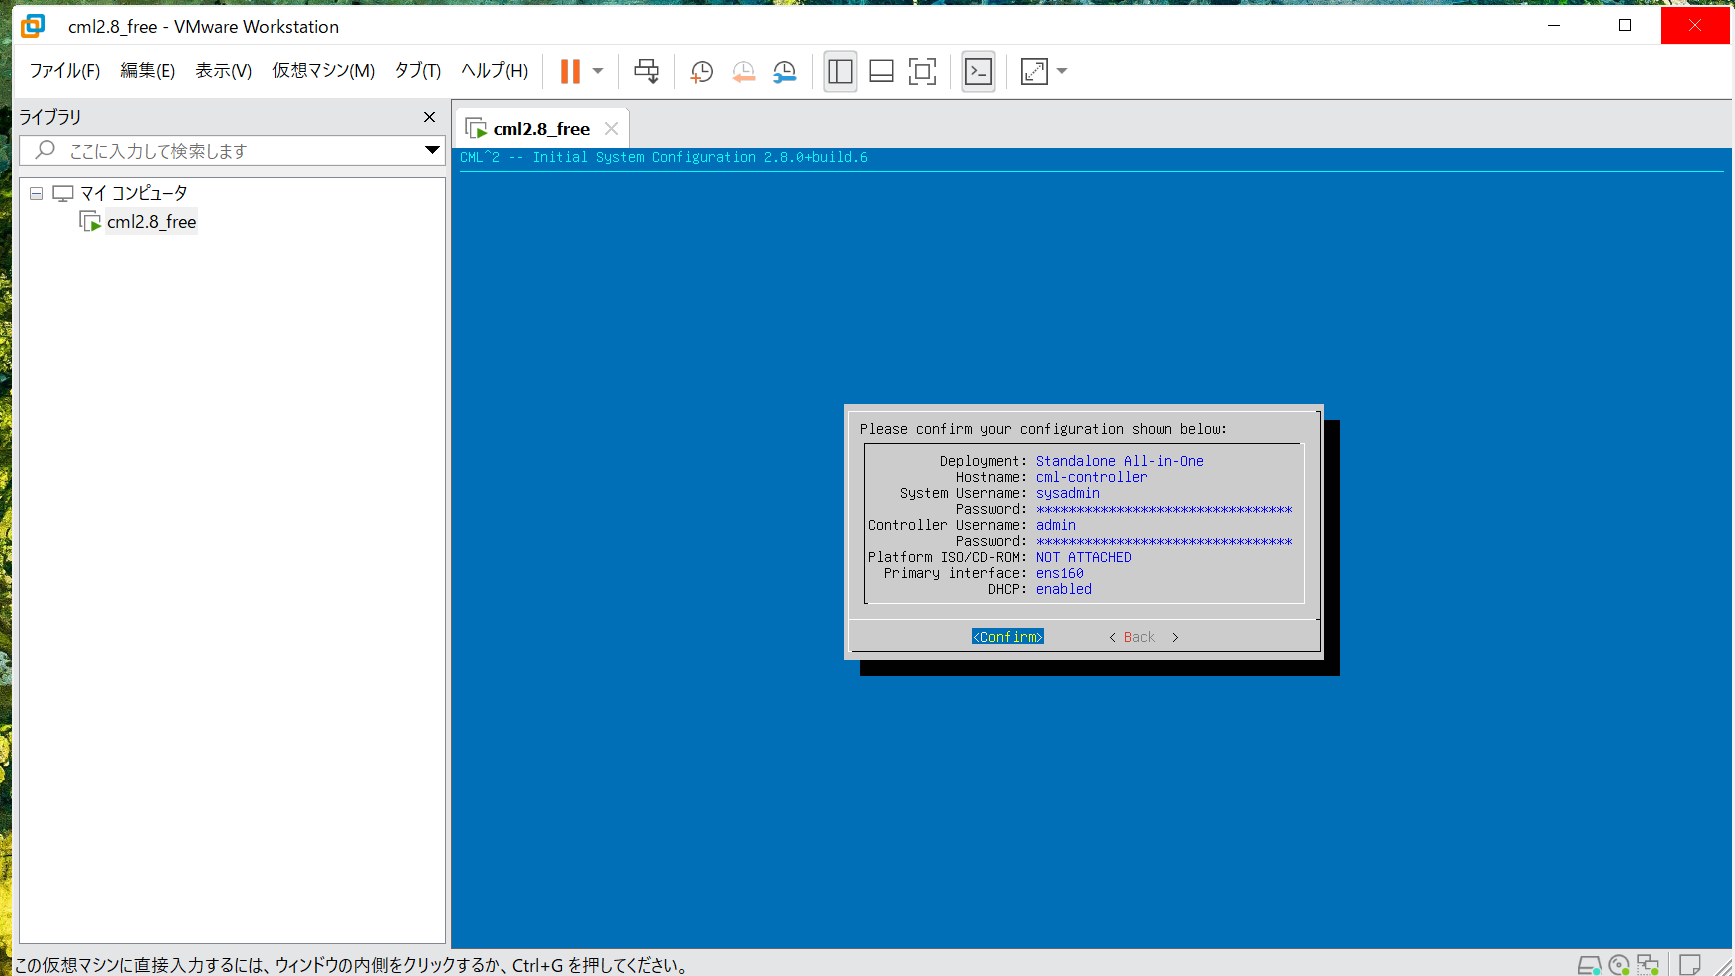Open the library search filter arrow
Image resolution: width=1735 pixels, height=976 pixels.
coord(431,150)
